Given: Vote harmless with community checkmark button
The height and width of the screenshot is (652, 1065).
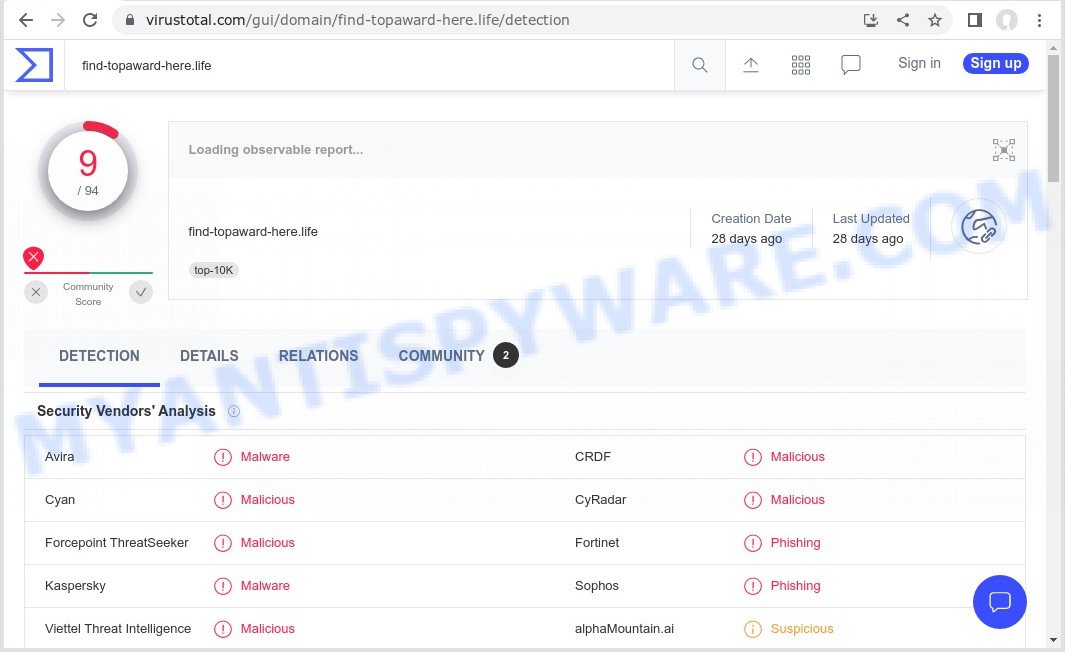Looking at the screenshot, I should click(x=141, y=292).
